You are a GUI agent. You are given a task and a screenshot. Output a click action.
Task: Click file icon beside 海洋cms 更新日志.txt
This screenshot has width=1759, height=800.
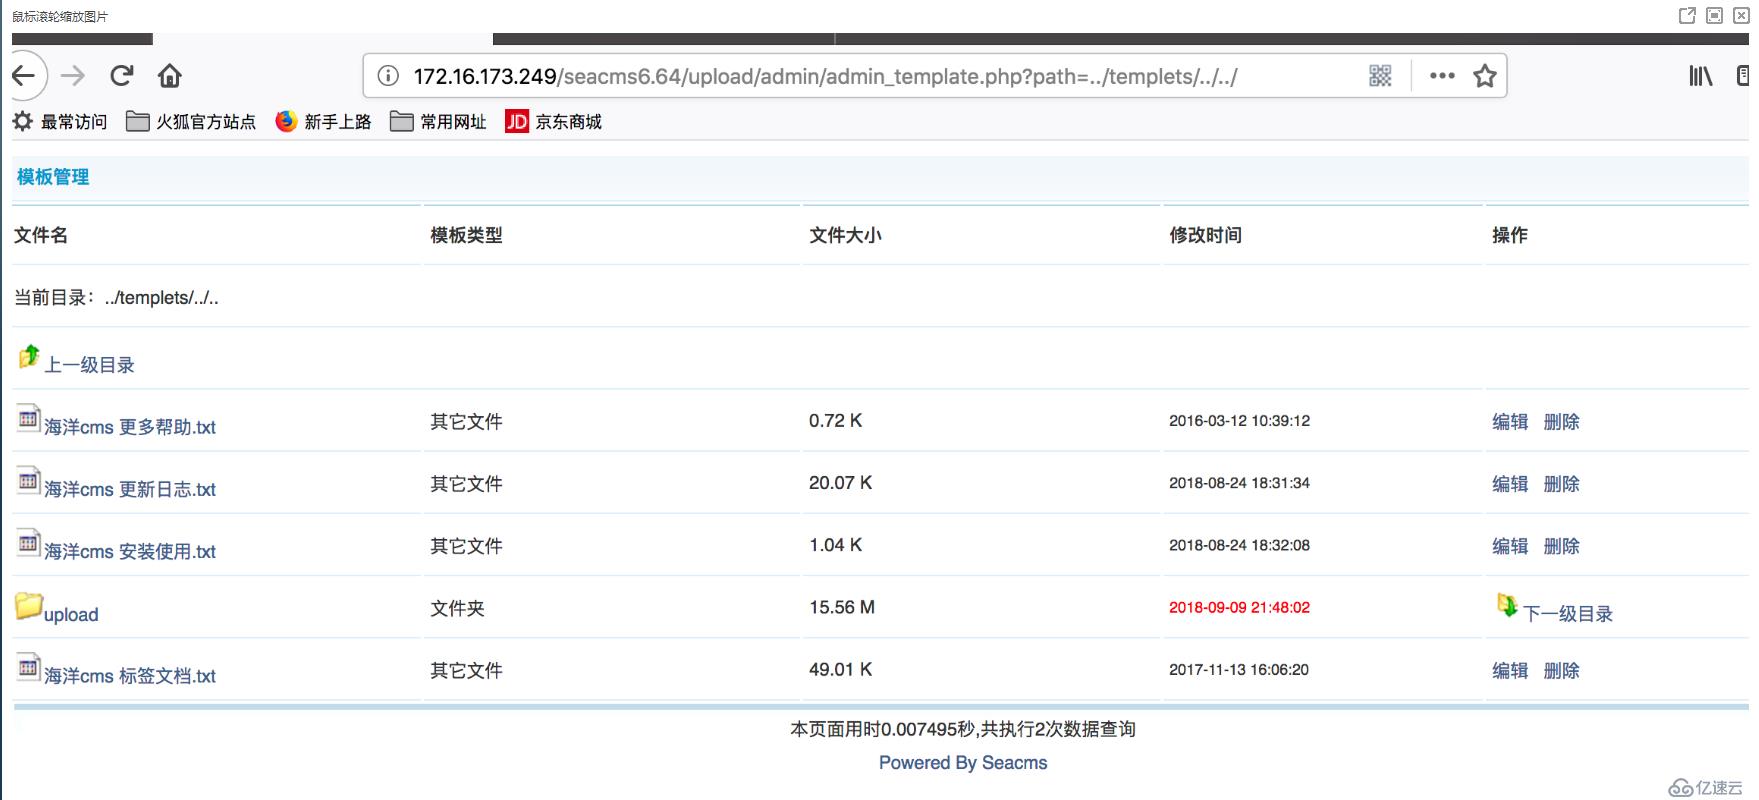[x=28, y=480]
